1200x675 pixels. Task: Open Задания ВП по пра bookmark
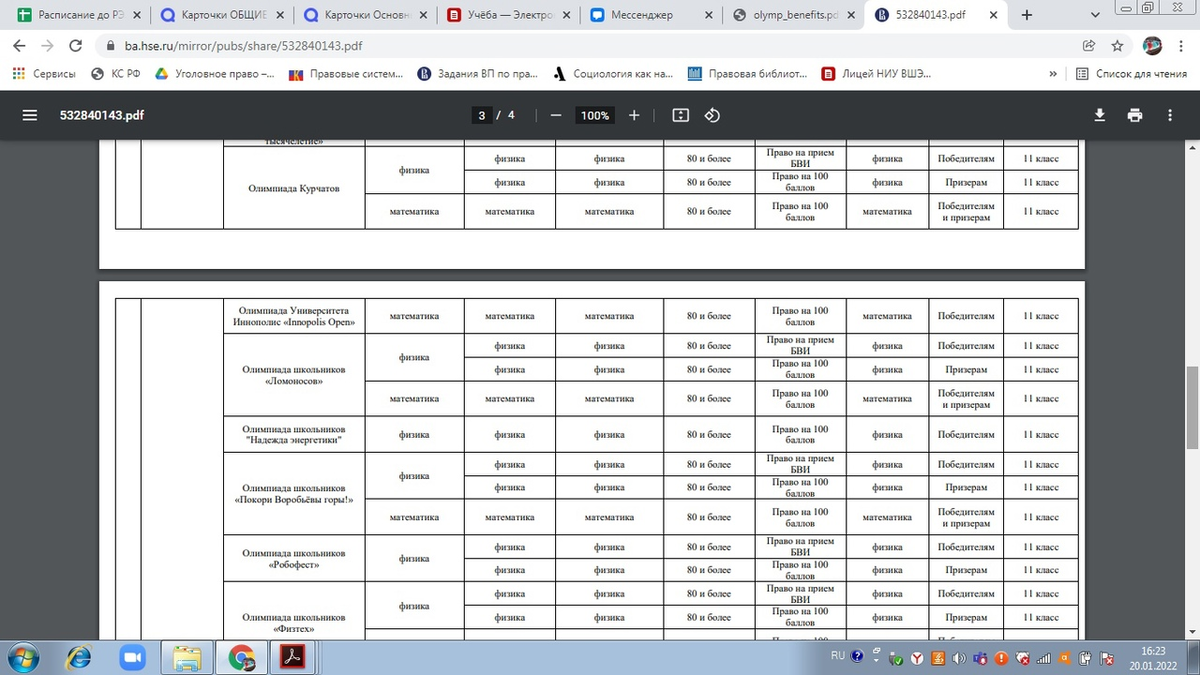478,73
